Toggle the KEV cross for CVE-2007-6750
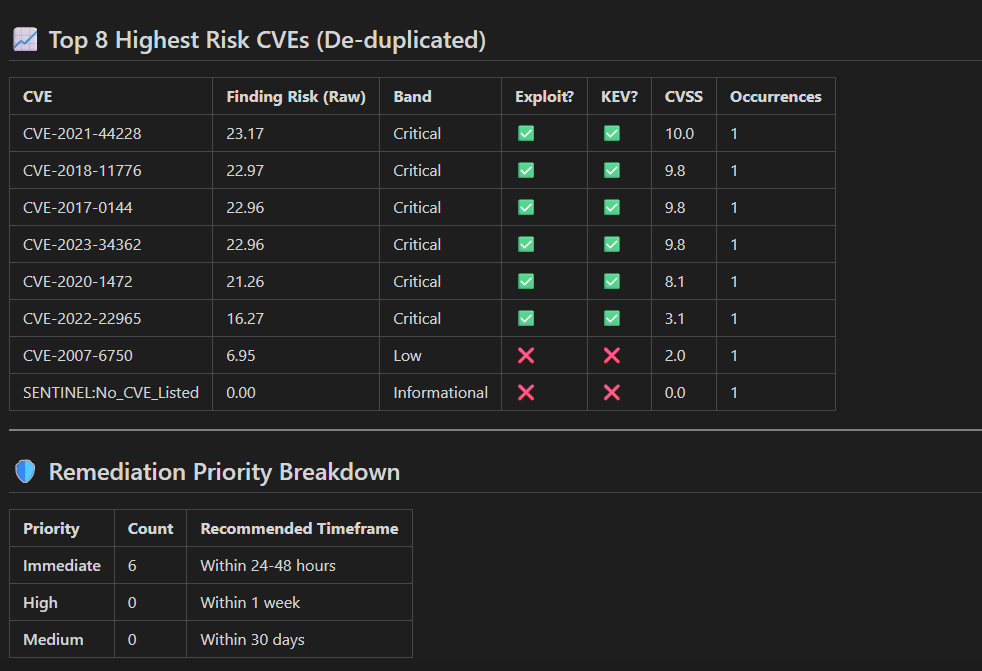 click(x=610, y=355)
